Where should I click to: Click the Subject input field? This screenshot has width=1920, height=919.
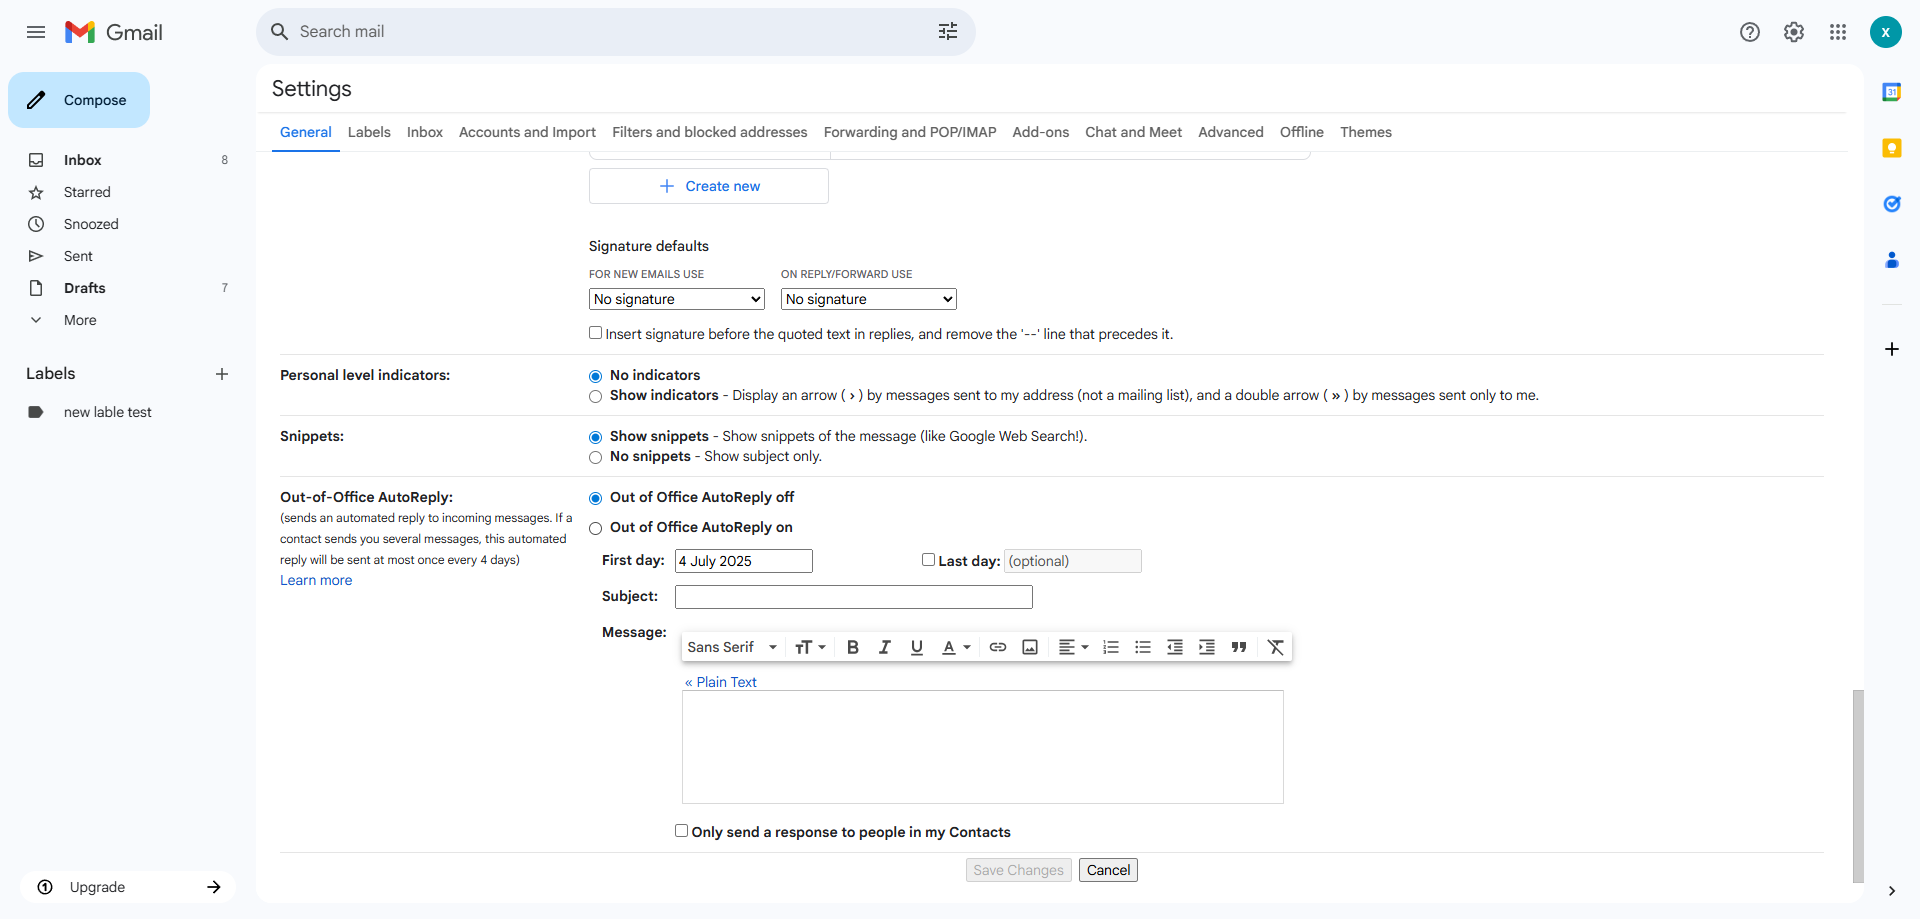point(854,597)
